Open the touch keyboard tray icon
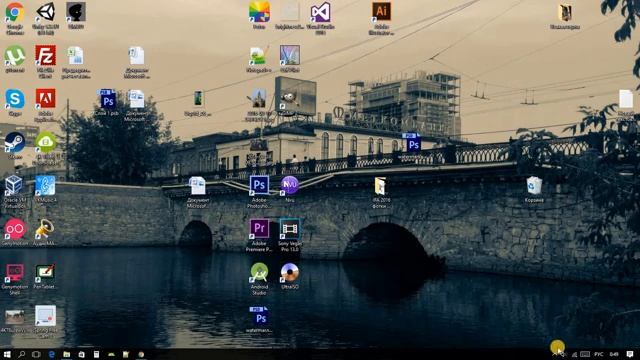Screen dimensions: 640x360 [585, 354]
